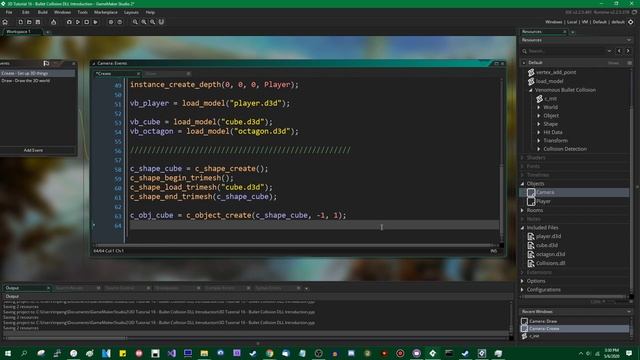
Task: Expand the Collision Detection folder
Action: [539, 149]
